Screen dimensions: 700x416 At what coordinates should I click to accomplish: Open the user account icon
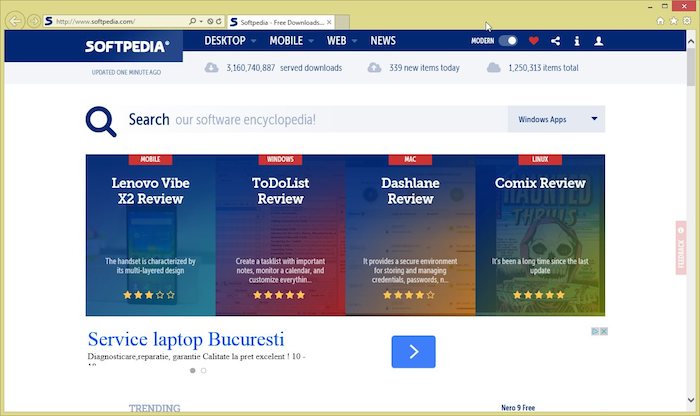[x=599, y=41]
